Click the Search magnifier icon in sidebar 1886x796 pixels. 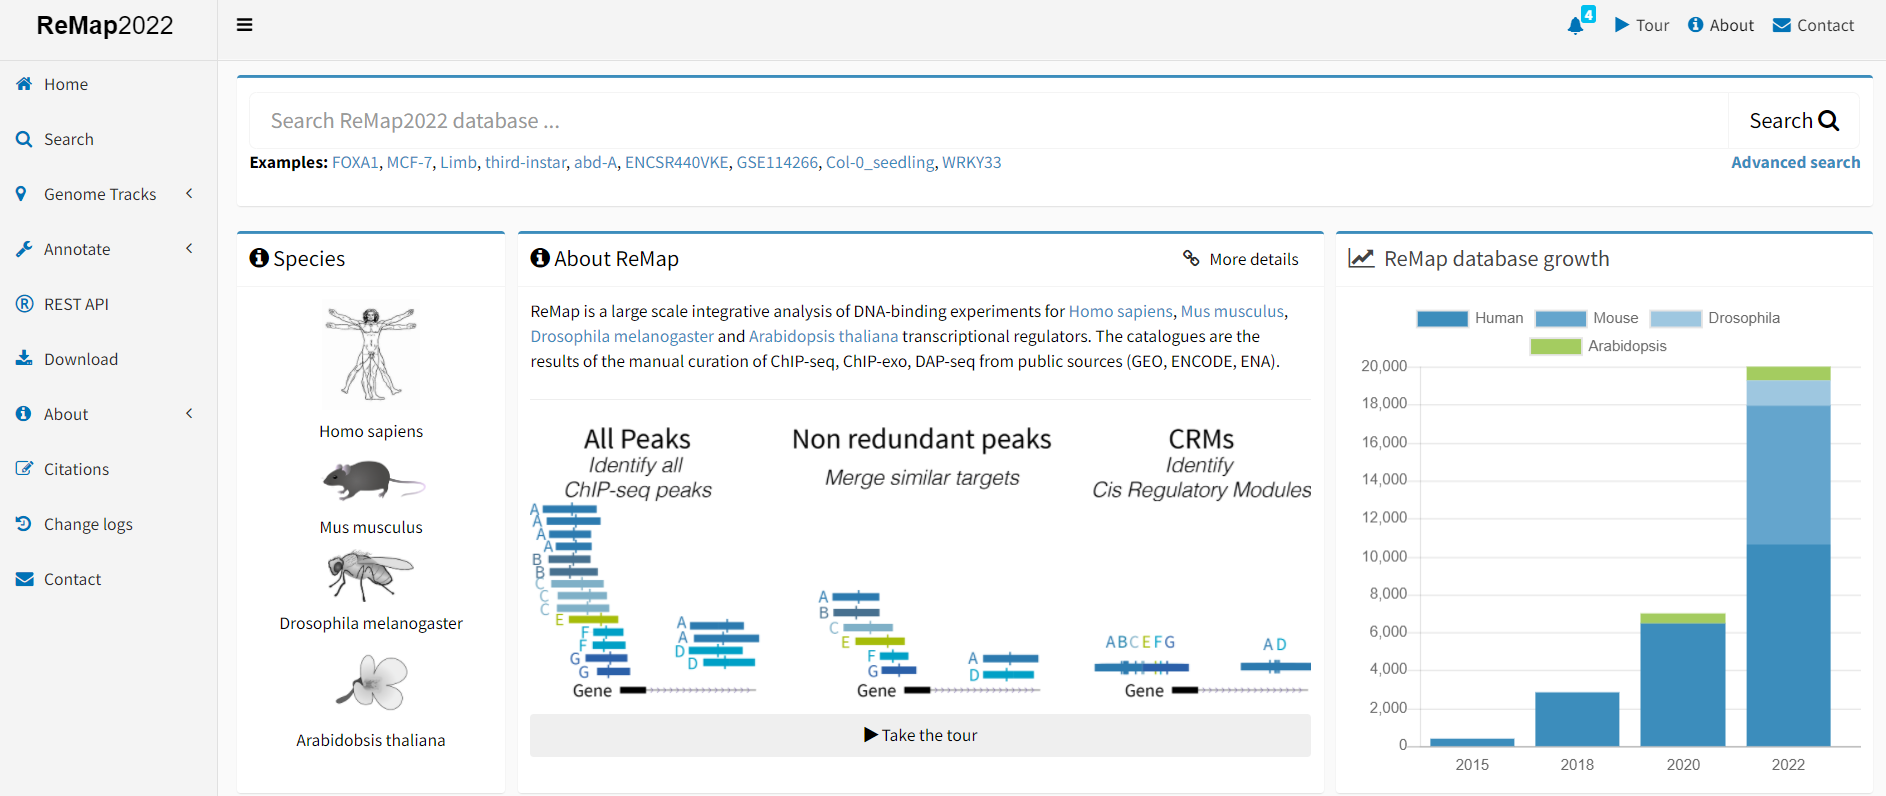tap(24, 139)
